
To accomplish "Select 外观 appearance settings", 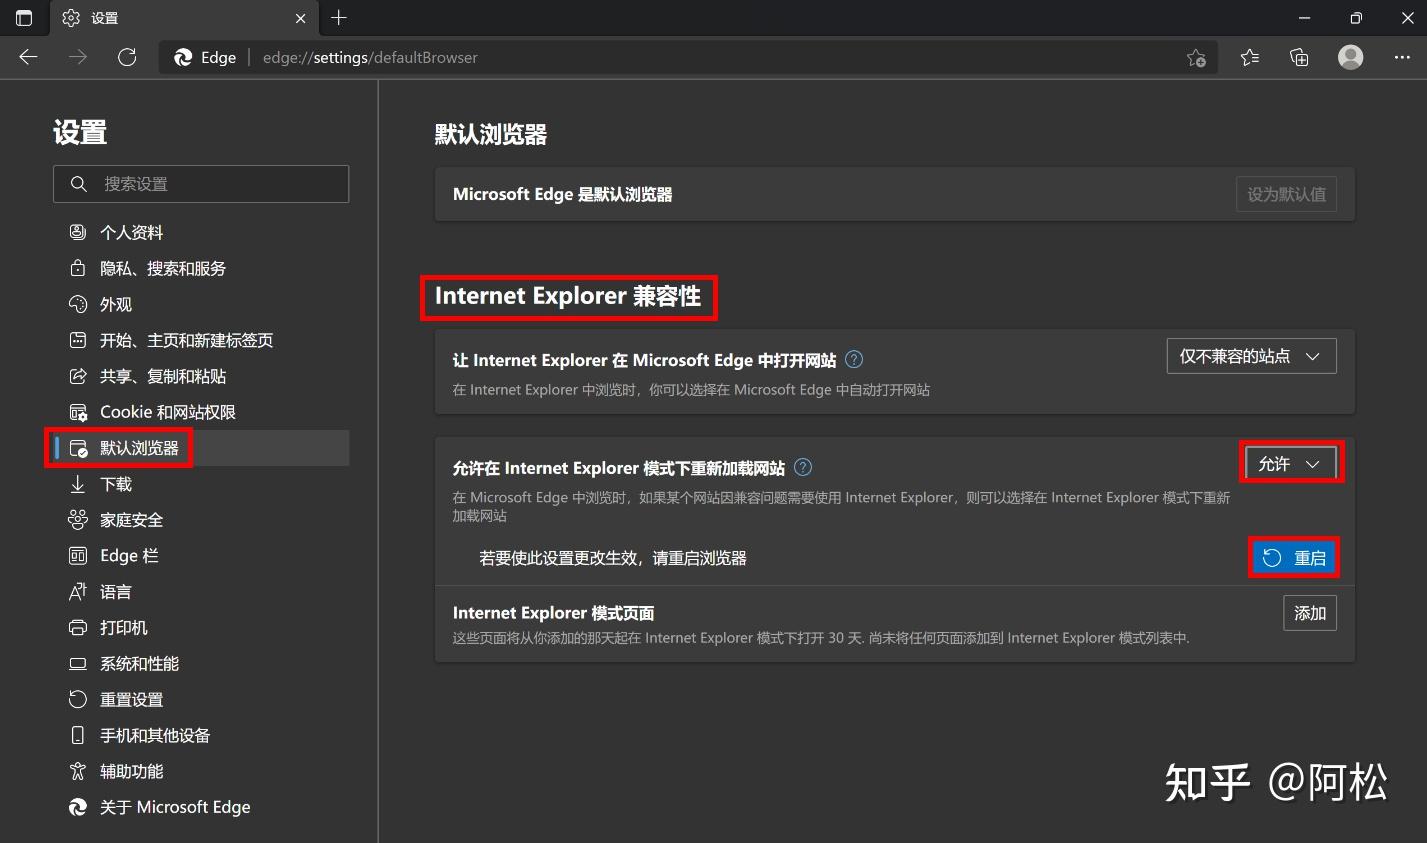I will (x=115, y=304).
